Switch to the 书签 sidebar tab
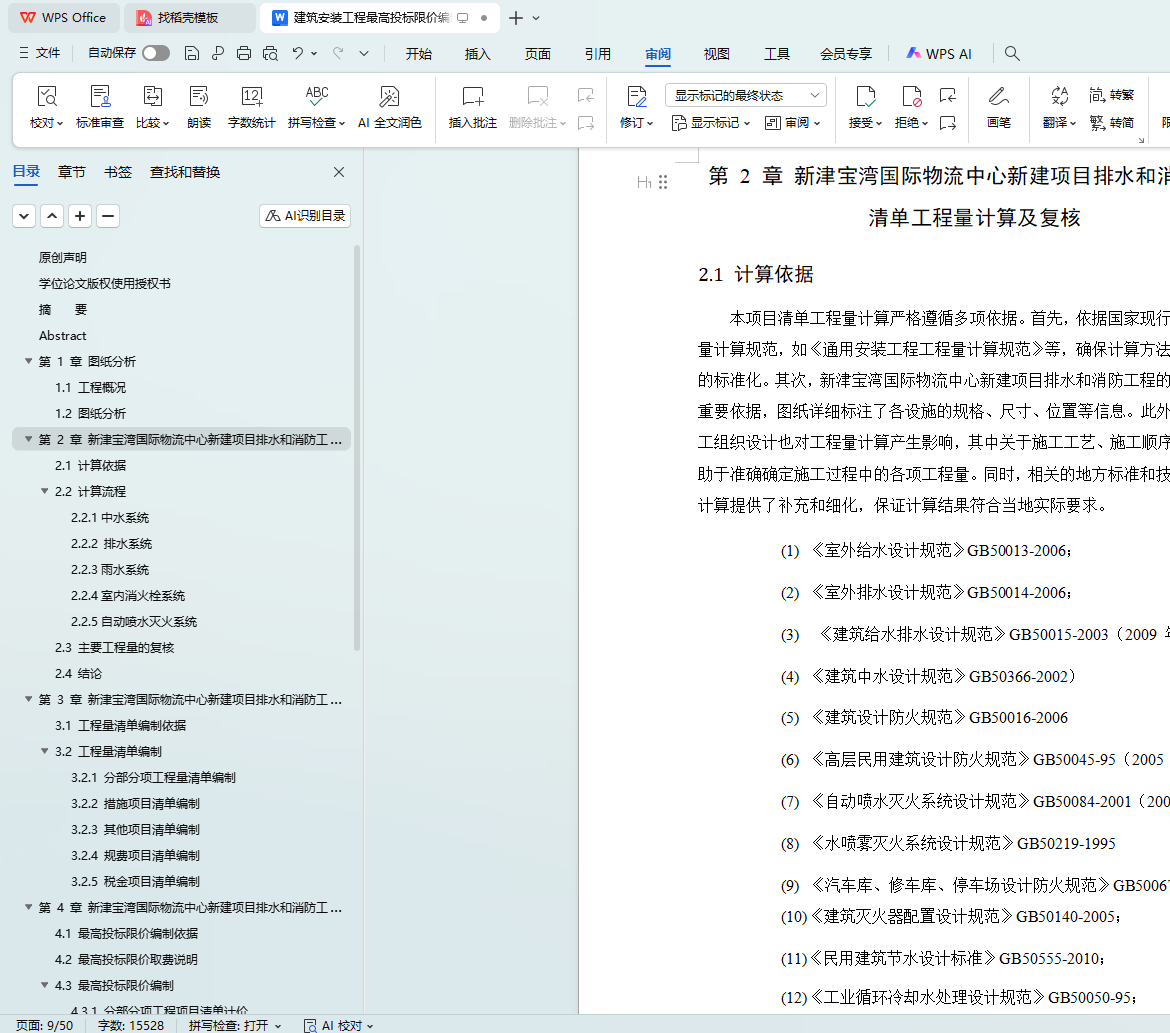Viewport: 1170px width, 1033px height. tap(117, 172)
